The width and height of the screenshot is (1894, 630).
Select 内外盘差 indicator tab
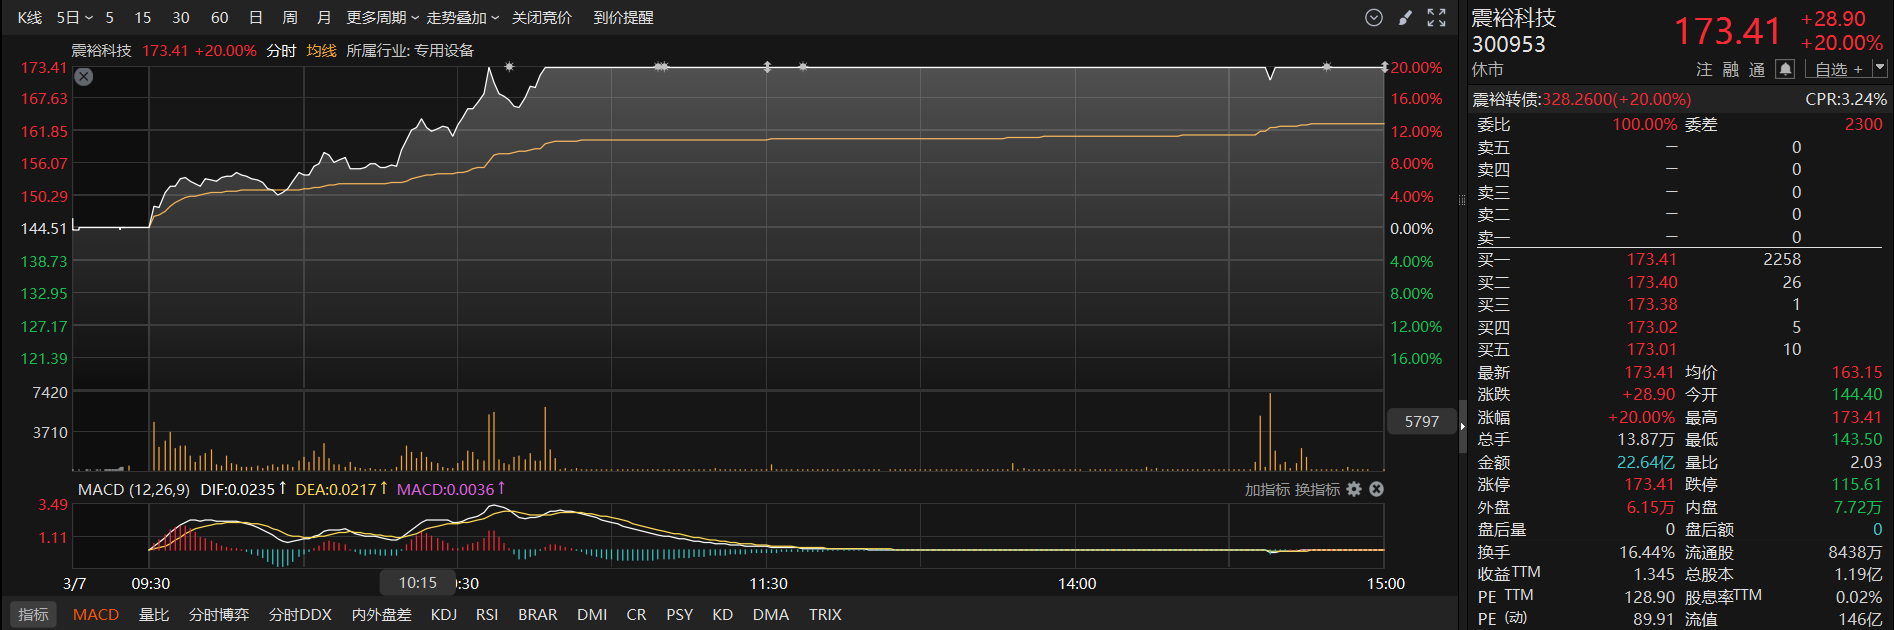(381, 615)
